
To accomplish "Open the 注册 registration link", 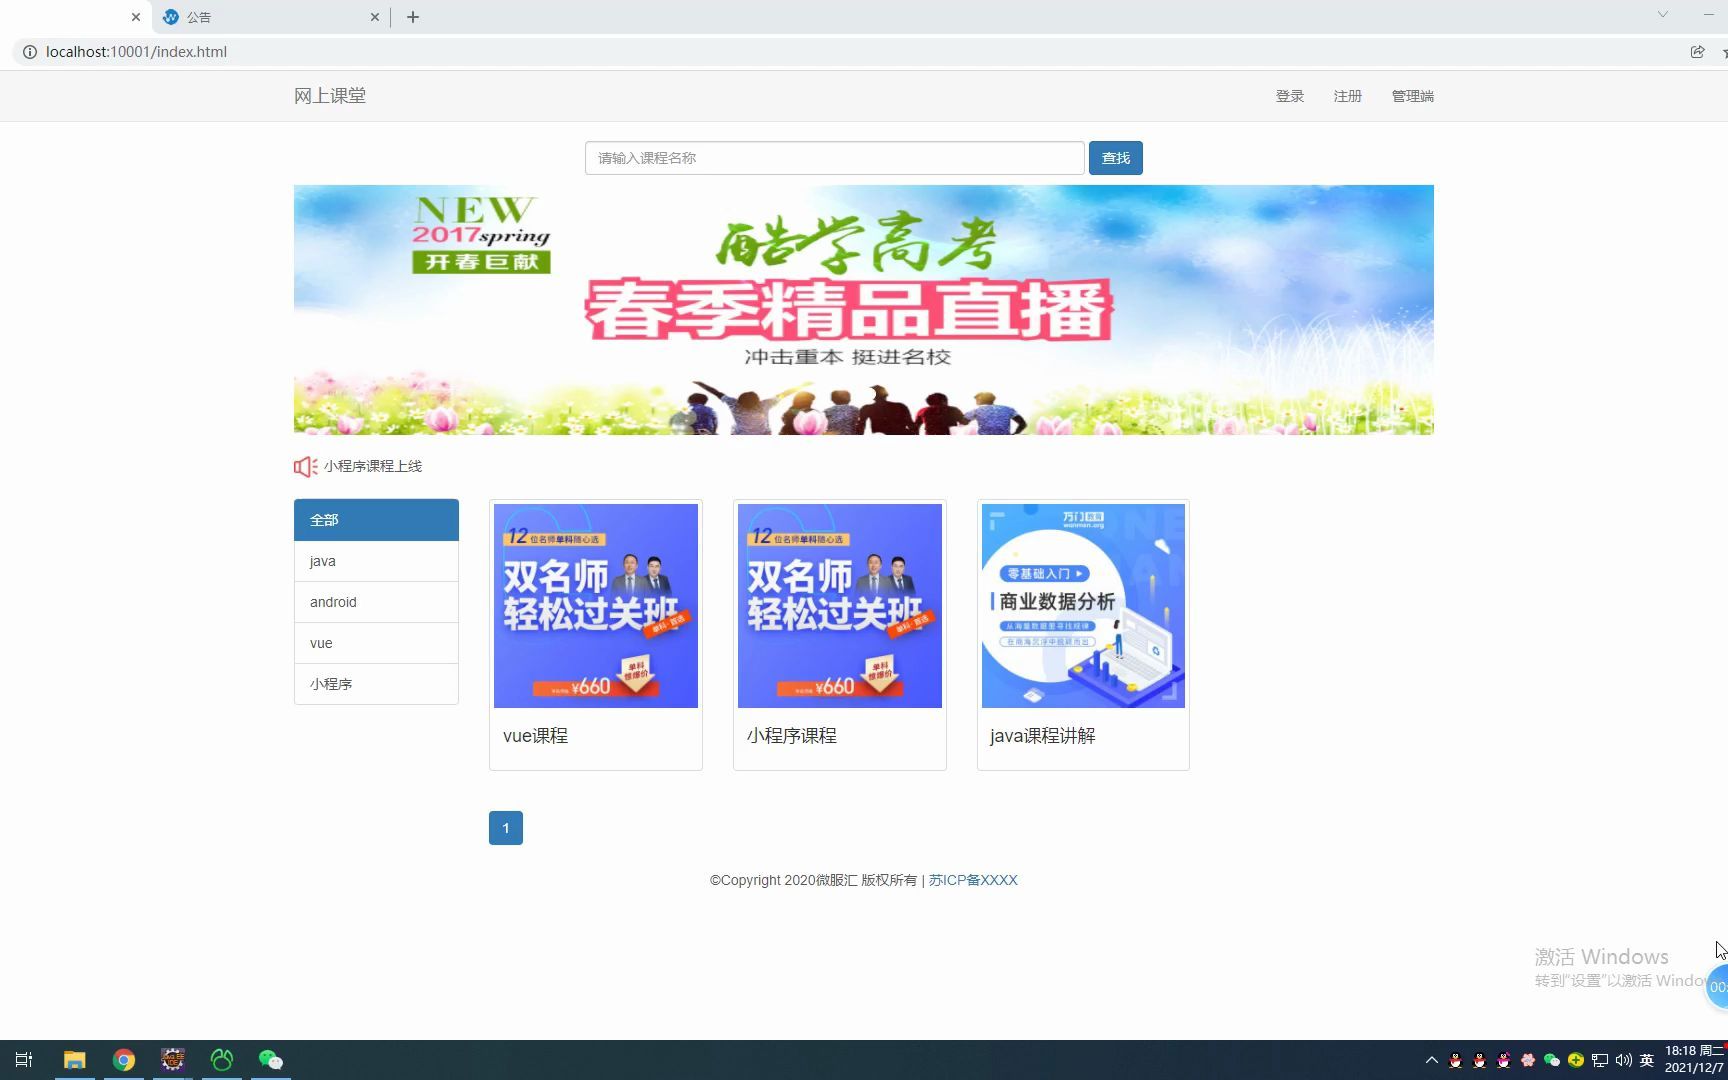I will click(1347, 95).
